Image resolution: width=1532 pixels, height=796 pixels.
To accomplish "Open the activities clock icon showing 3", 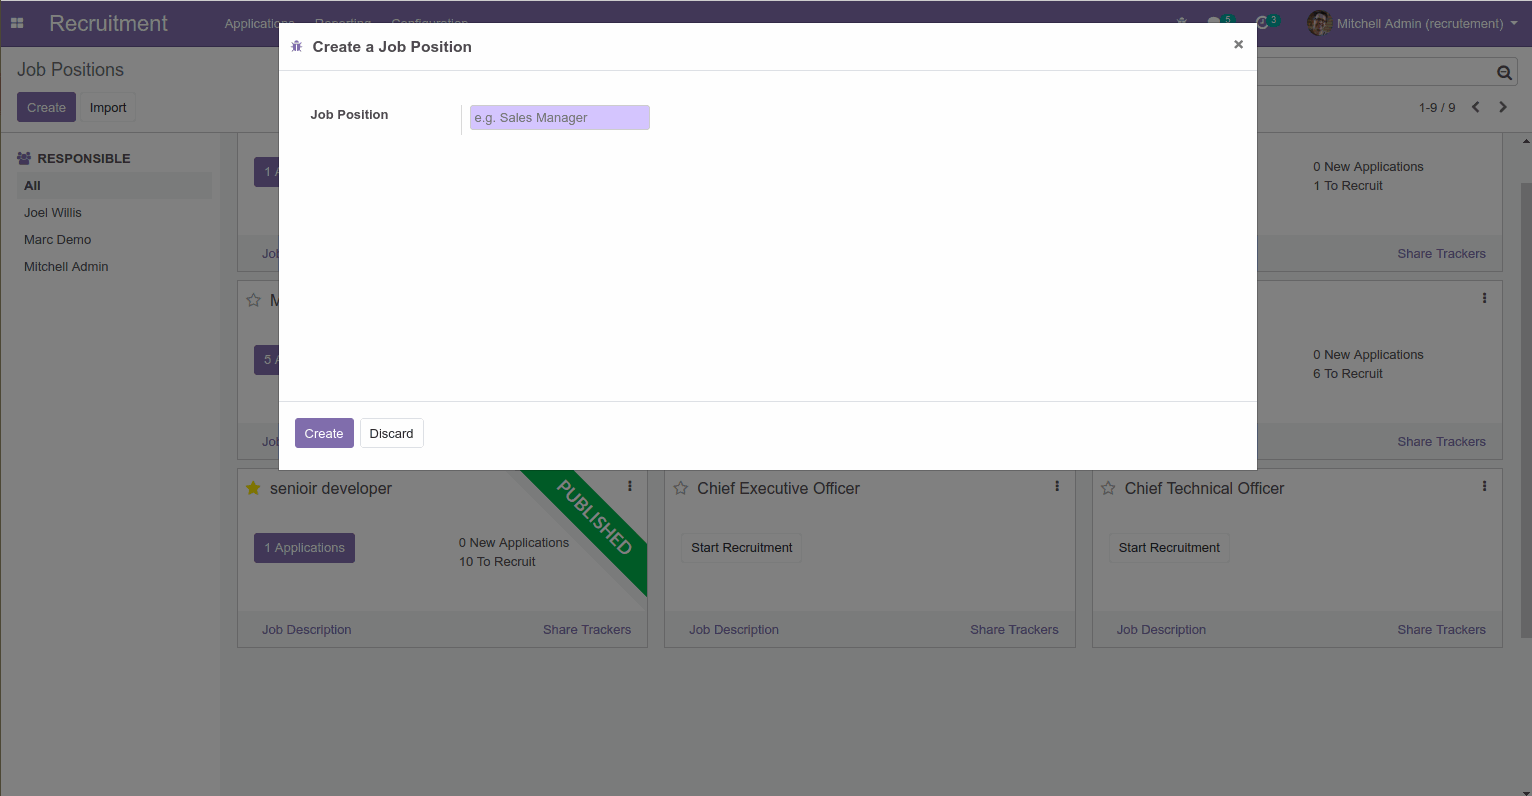I will coord(1260,20).
